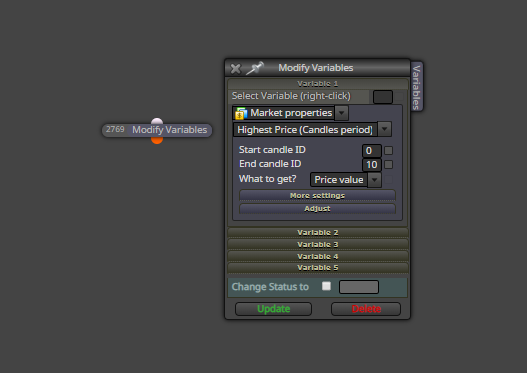Toggle checkbox beside What to get

[x=388, y=179]
